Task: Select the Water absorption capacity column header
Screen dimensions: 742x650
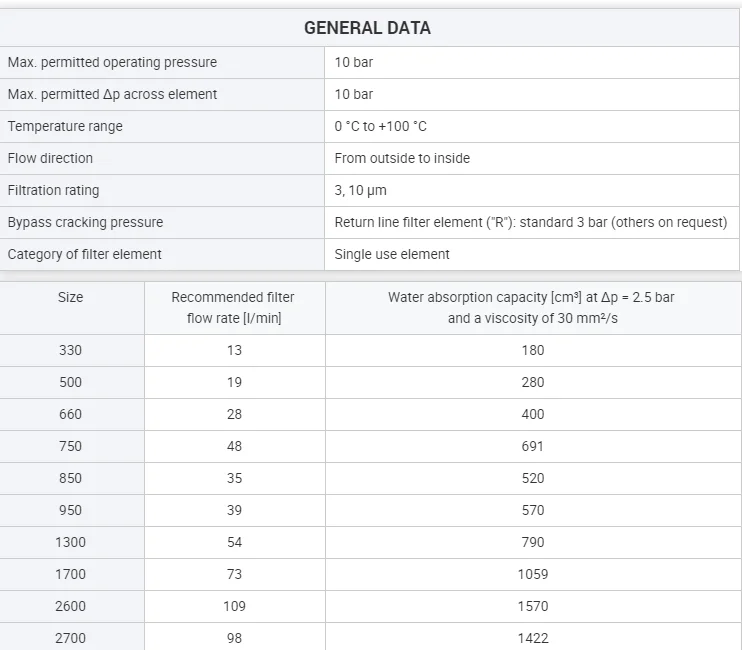Action: point(533,307)
